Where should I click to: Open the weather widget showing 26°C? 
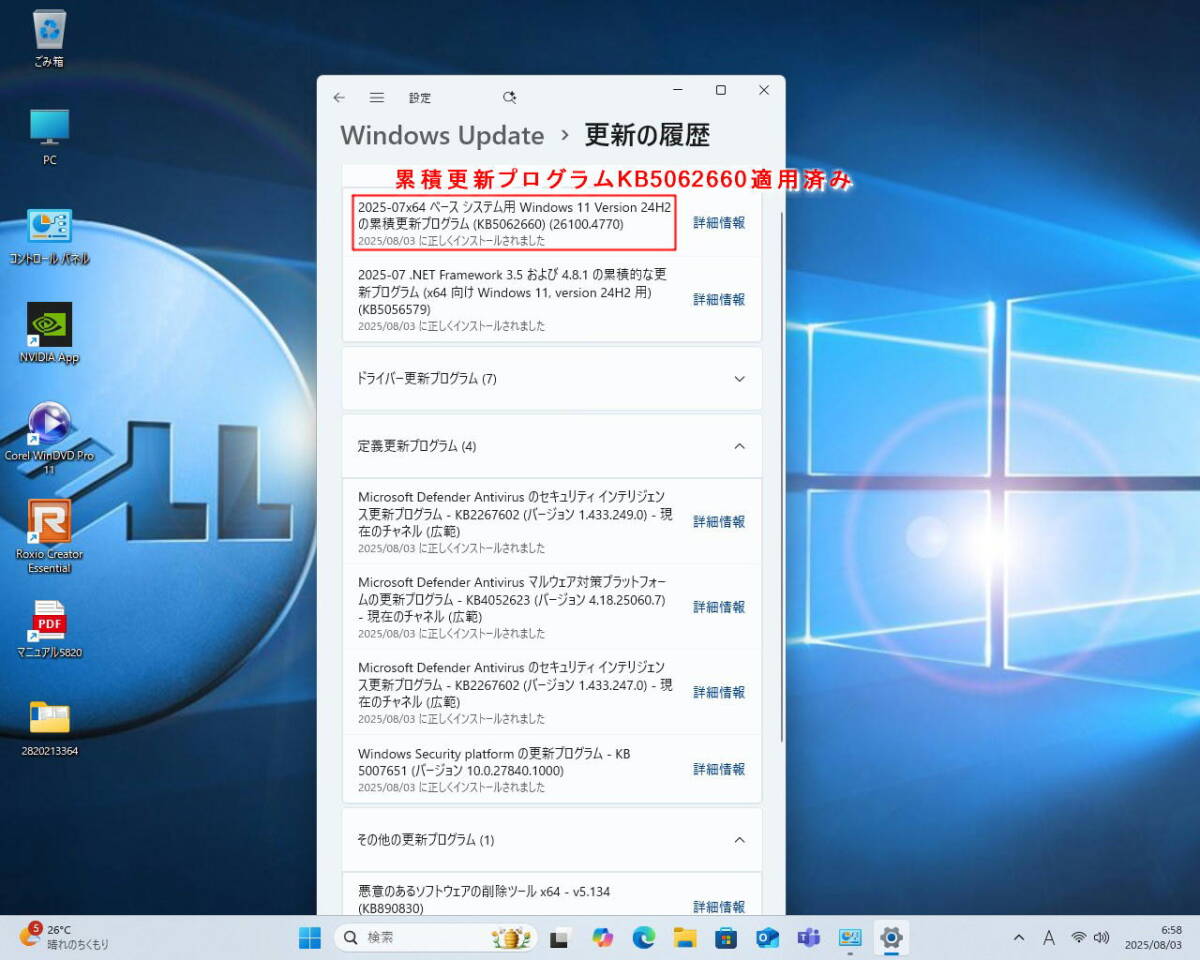pyautogui.click(x=64, y=937)
